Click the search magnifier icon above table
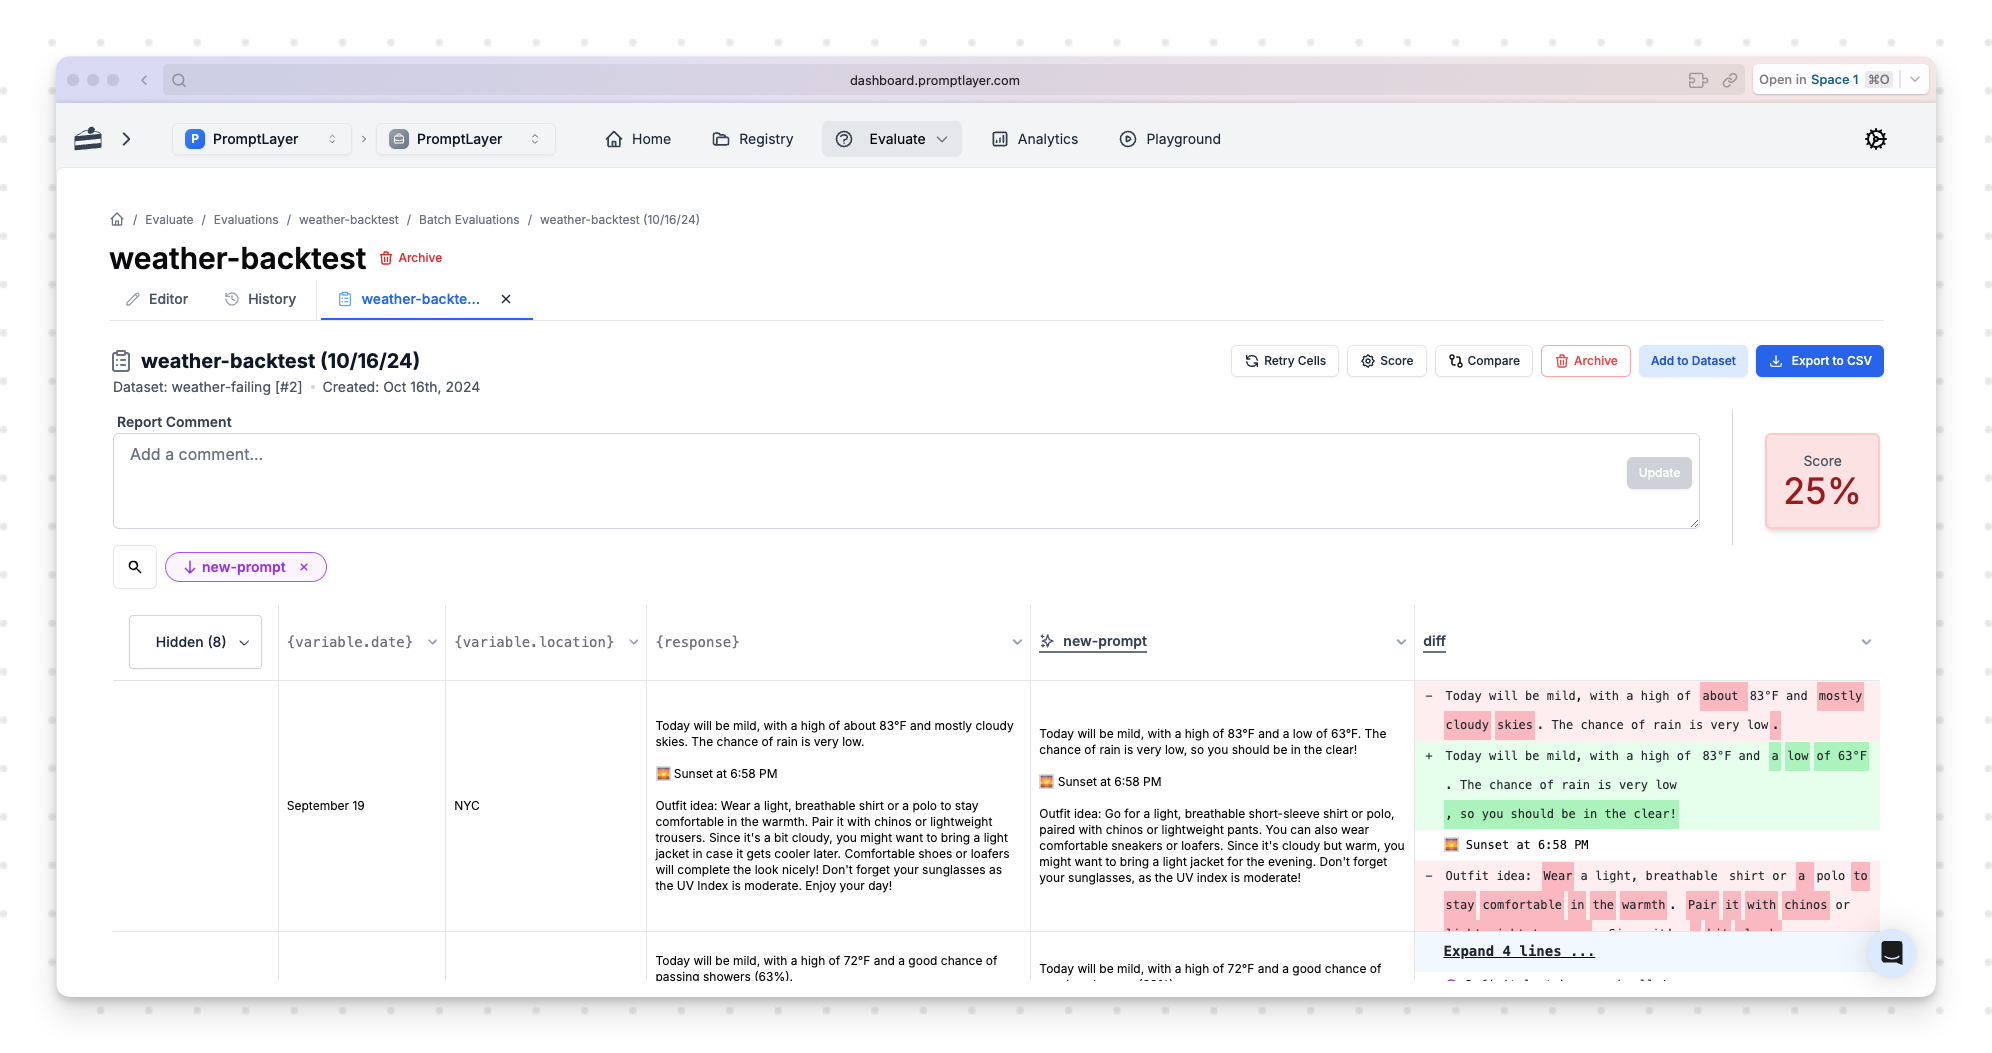 135,567
